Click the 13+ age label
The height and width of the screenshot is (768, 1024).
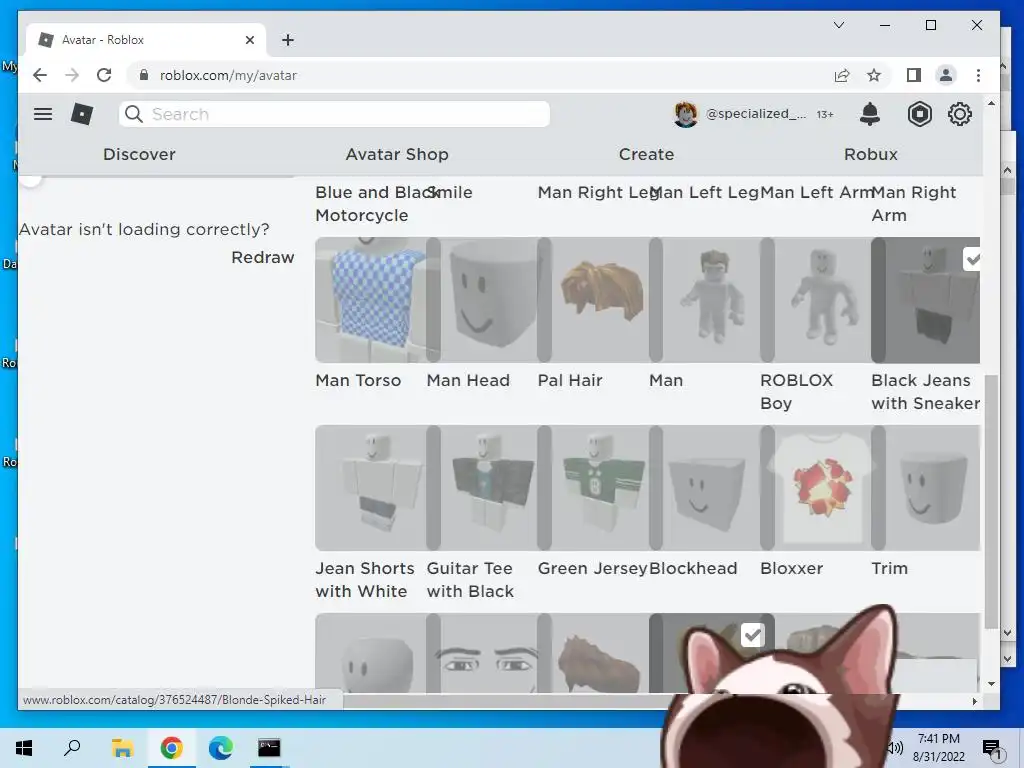click(825, 114)
